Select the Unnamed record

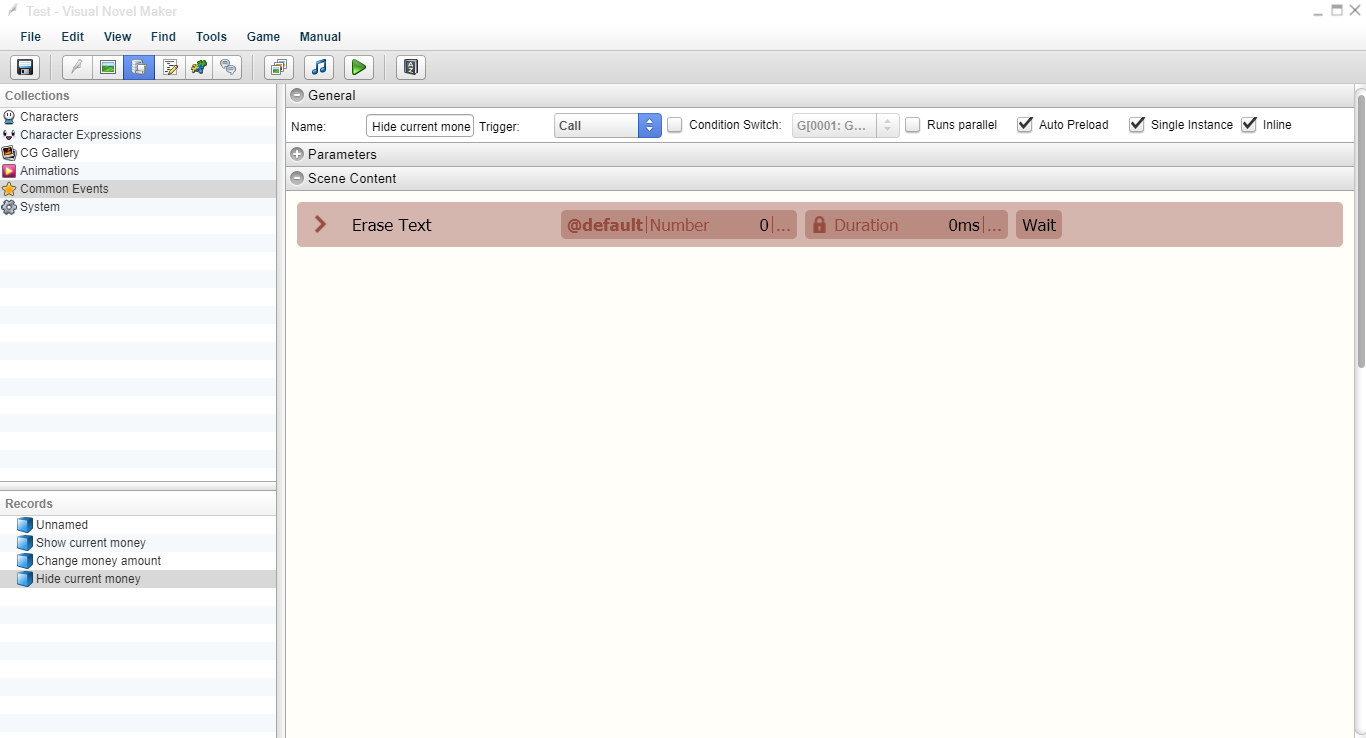(138, 525)
